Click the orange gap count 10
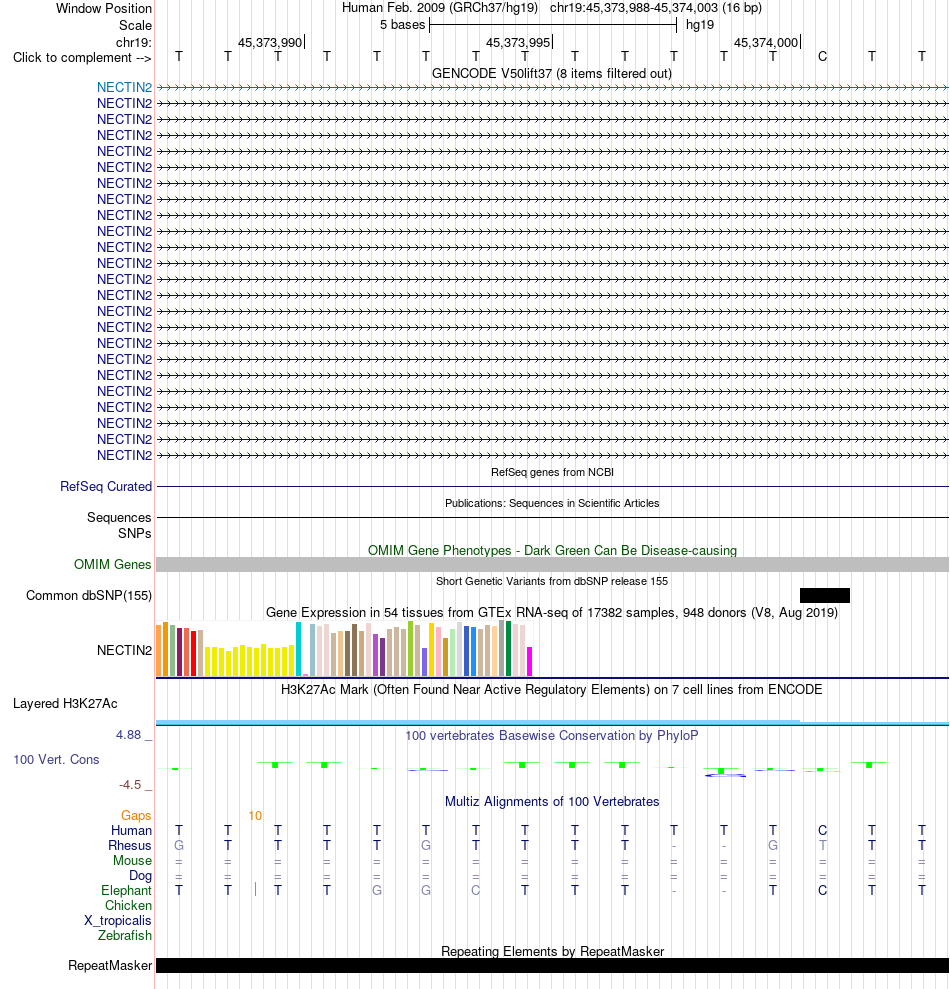The width and height of the screenshot is (950, 989). [255, 816]
